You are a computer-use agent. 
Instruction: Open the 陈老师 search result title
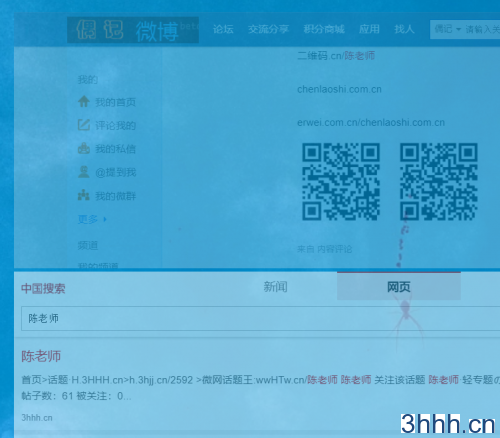pyautogui.click(x=41, y=356)
